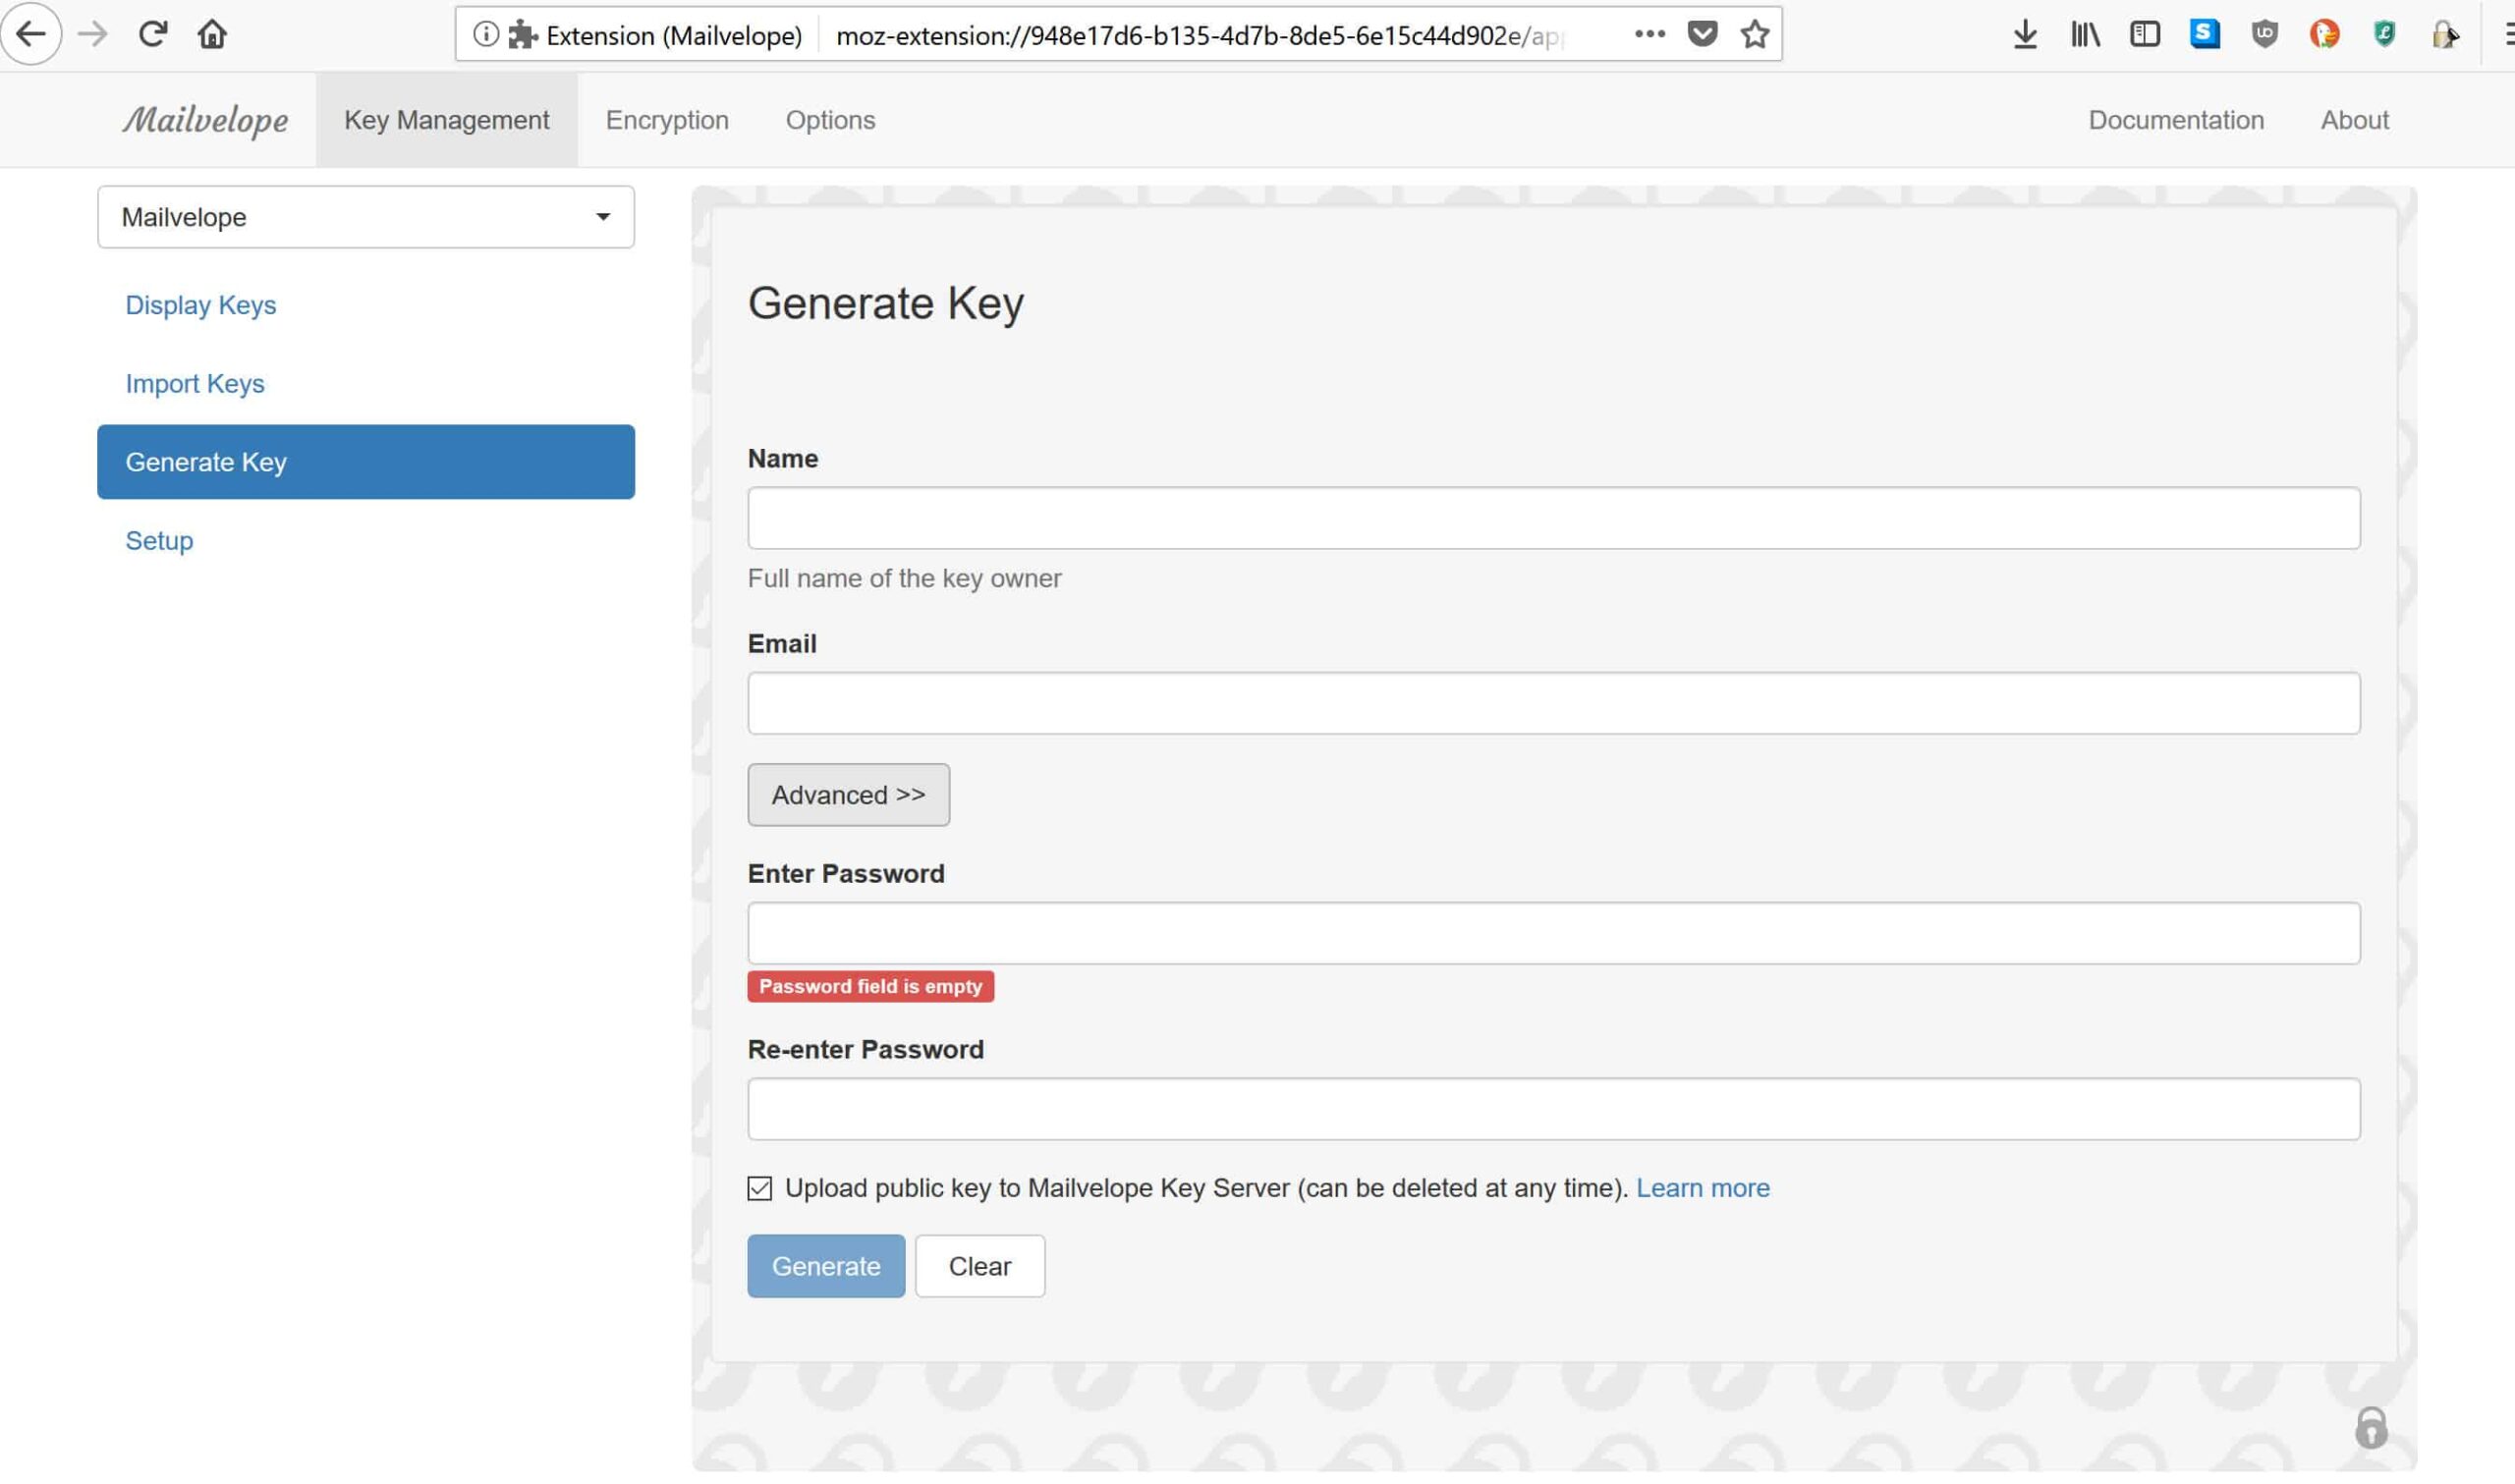Open the Downloads arrow icon
The width and height of the screenshot is (2515, 1484).
2025,35
